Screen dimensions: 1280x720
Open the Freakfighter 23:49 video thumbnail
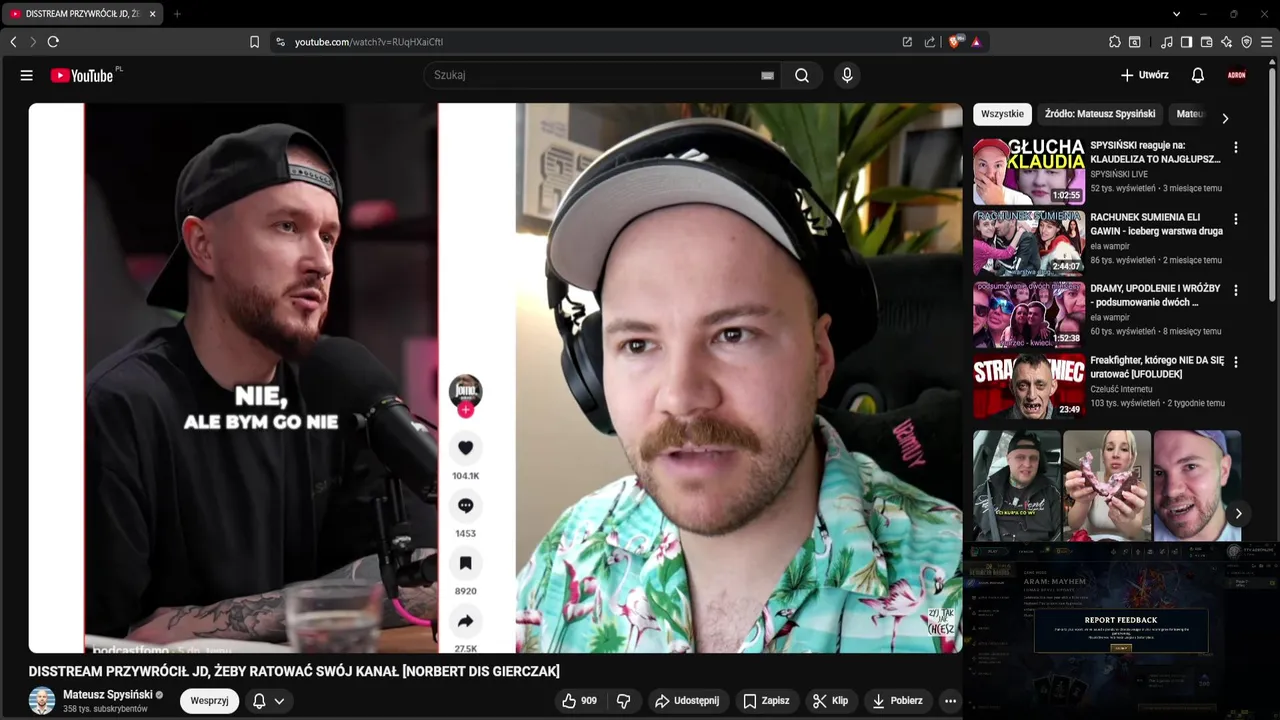1029,386
